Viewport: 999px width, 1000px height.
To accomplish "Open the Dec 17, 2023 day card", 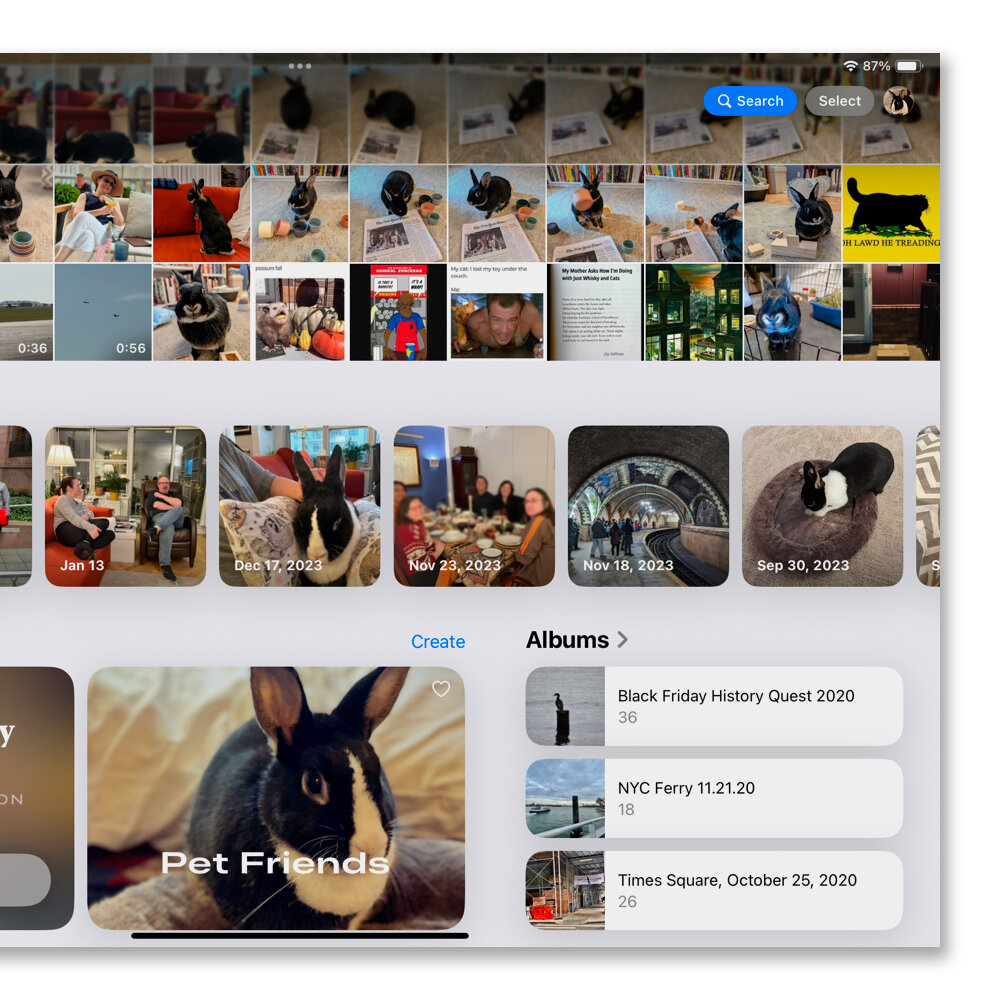I will [299, 506].
